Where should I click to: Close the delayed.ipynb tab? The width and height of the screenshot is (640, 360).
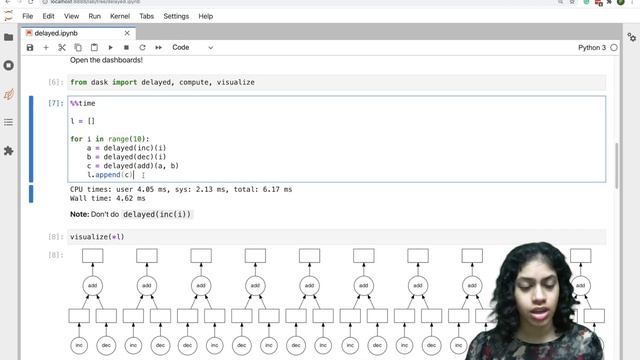coord(127,33)
